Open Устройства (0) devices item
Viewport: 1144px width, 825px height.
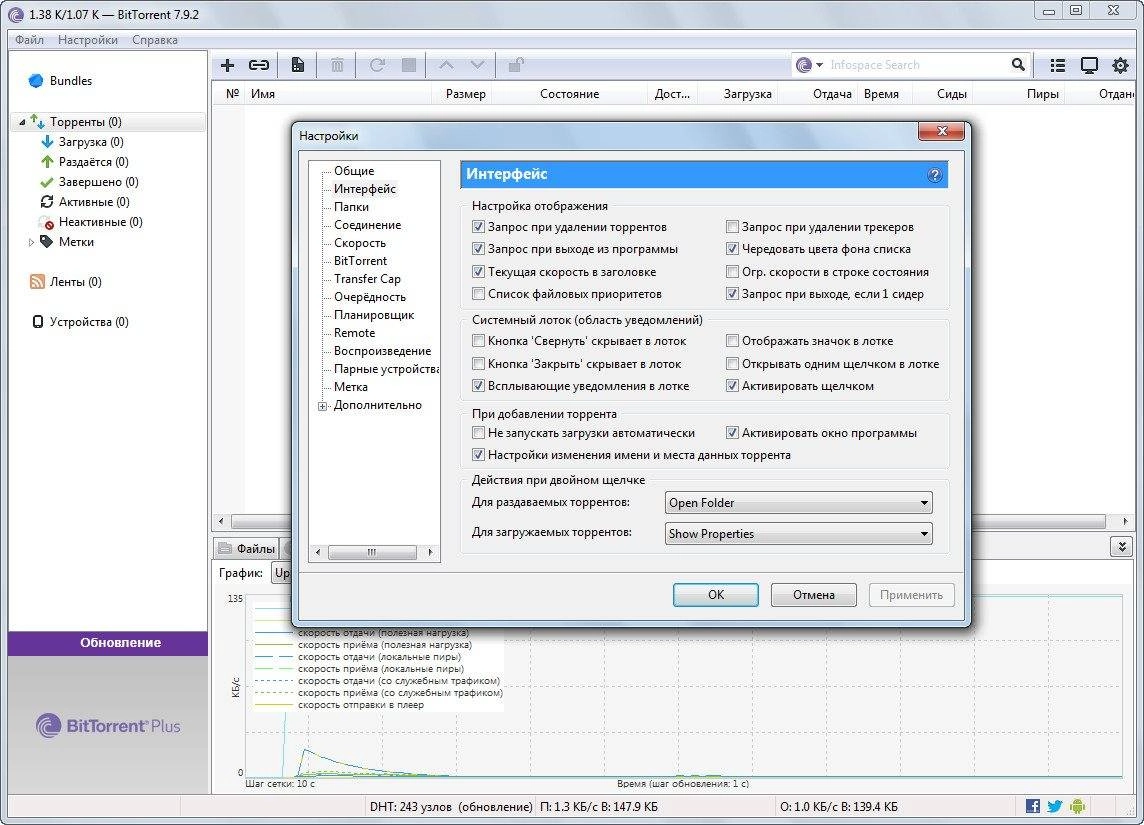pos(80,322)
